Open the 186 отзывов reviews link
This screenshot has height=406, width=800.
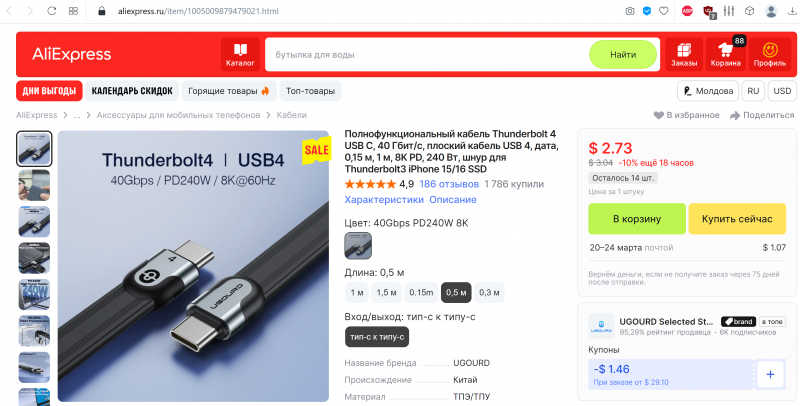[449, 184]
